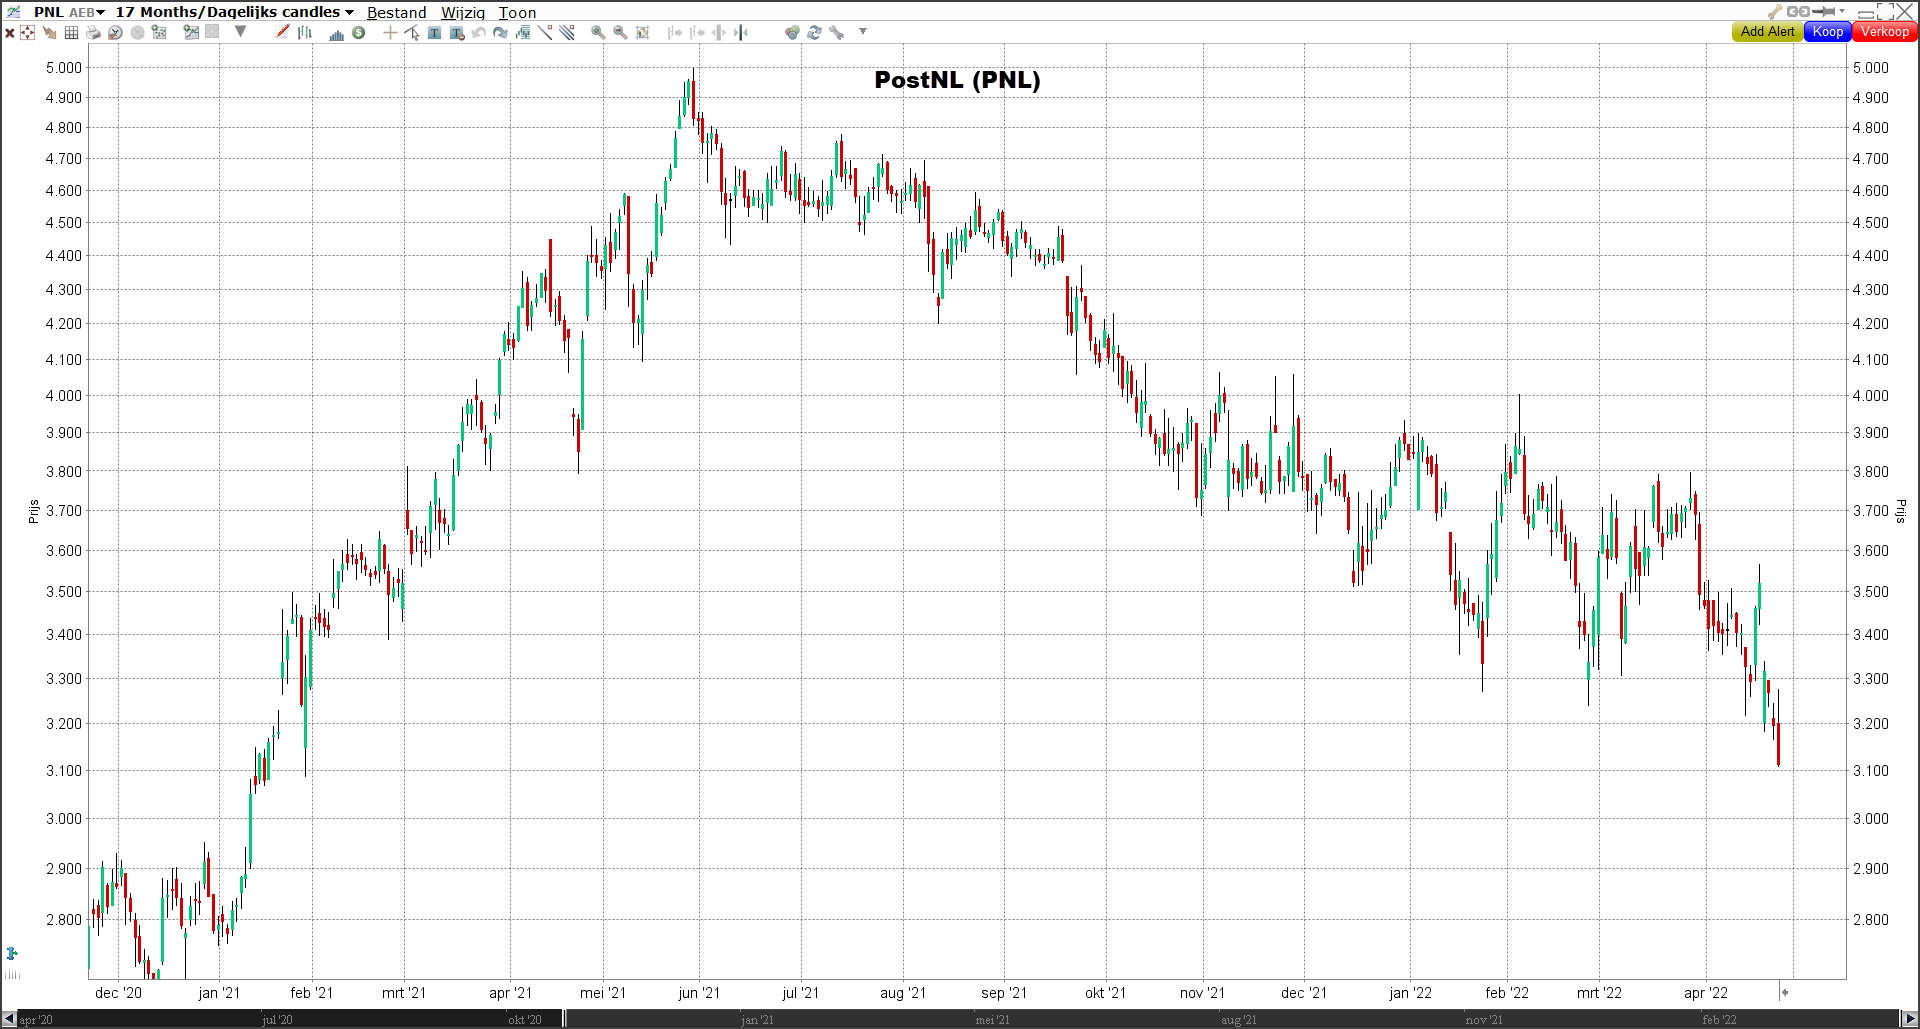Click the Add Alert button

1767,32
